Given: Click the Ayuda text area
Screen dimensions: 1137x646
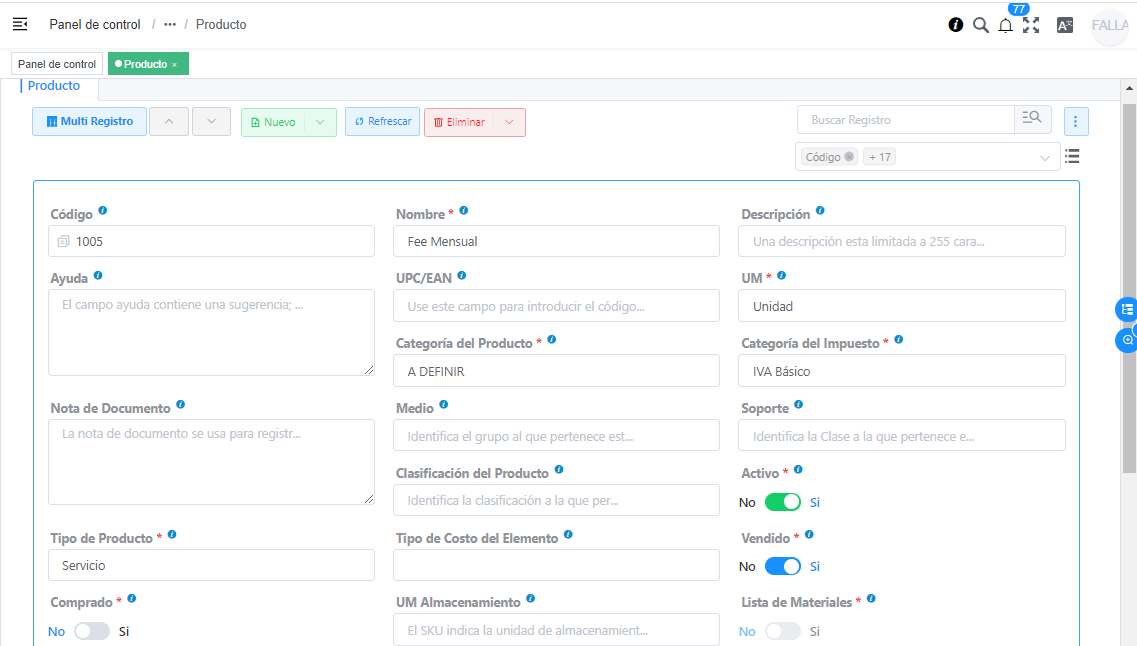Looking at the screenshot, I should coord(211,332).
